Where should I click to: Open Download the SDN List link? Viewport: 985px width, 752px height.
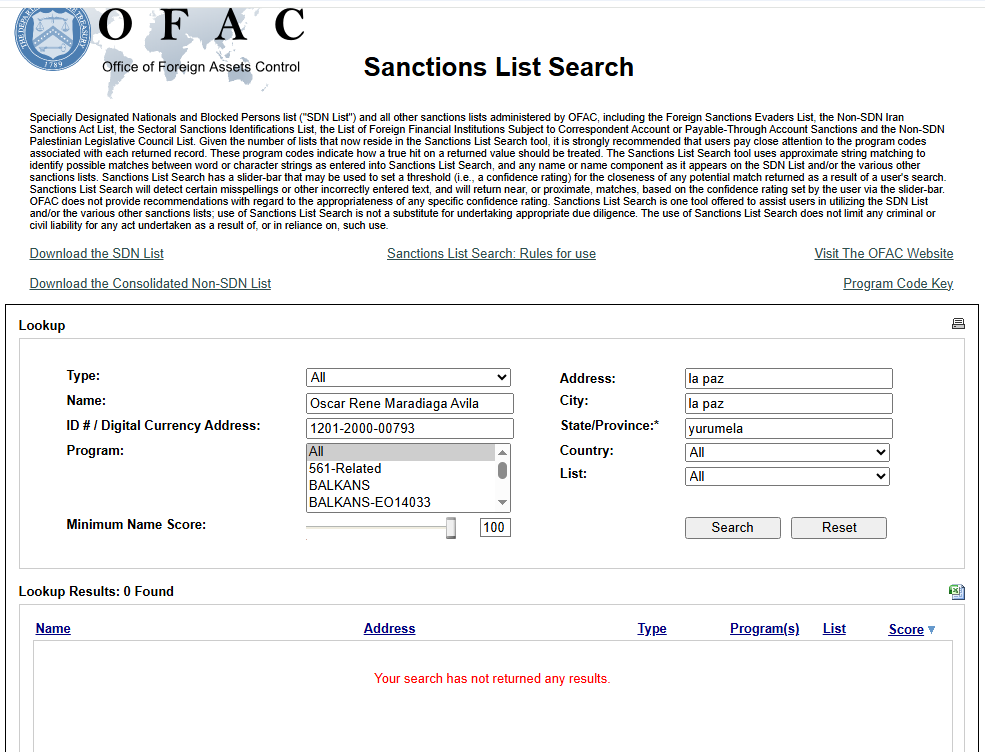[x=97, y=254]
